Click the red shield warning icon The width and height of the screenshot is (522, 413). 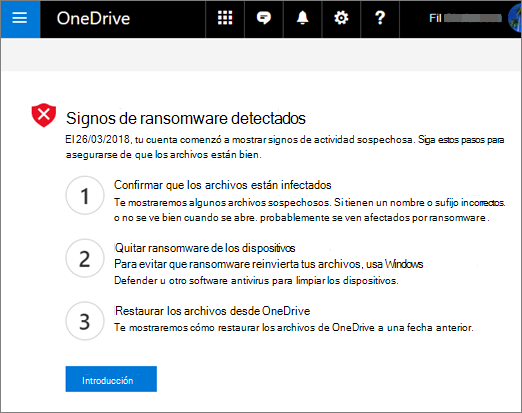(44, 115)
